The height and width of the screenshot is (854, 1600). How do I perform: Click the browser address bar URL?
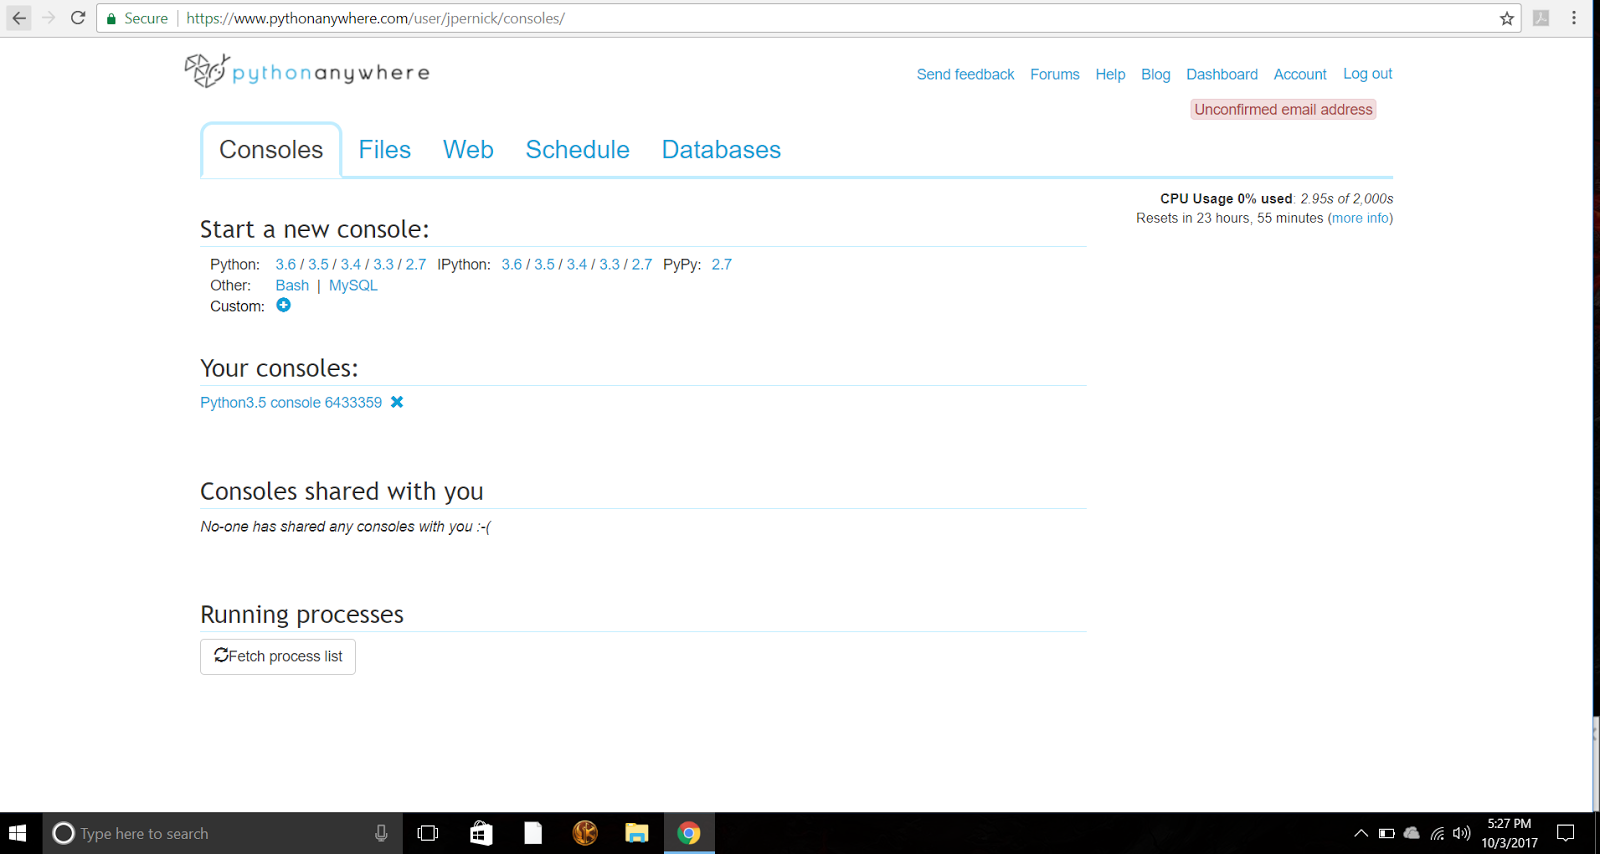pos(375,18)
